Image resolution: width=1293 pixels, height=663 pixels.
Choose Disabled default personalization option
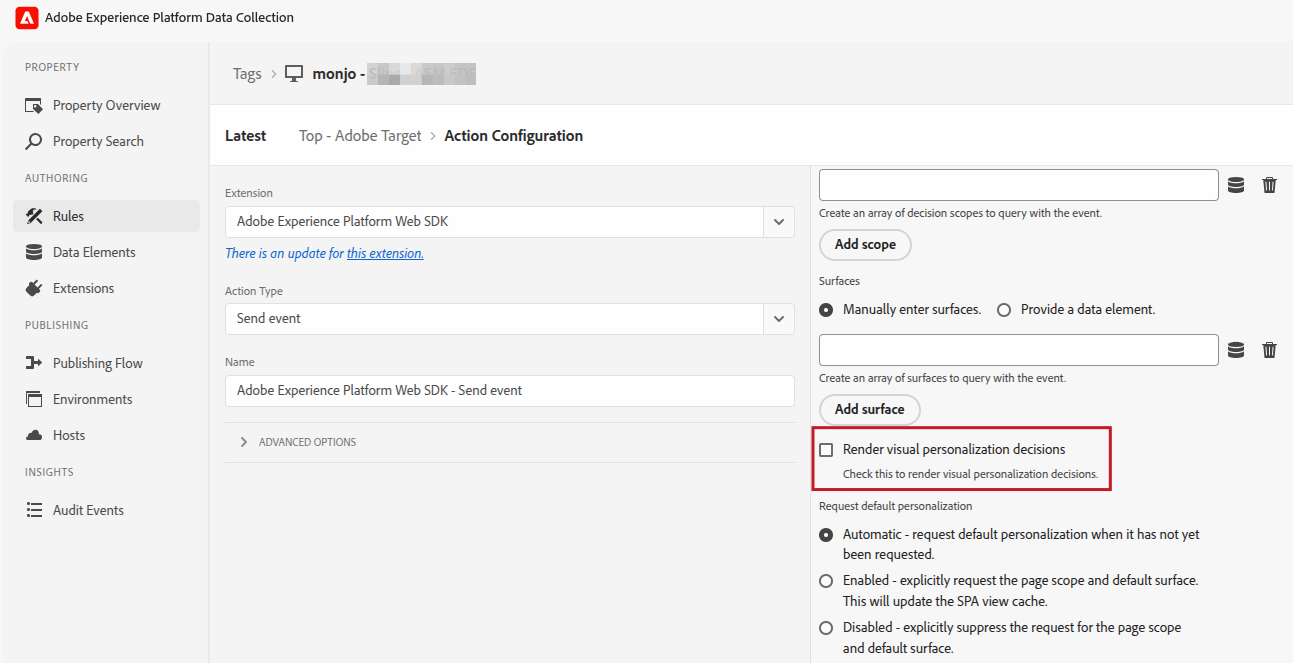click(x=826, y=628)
